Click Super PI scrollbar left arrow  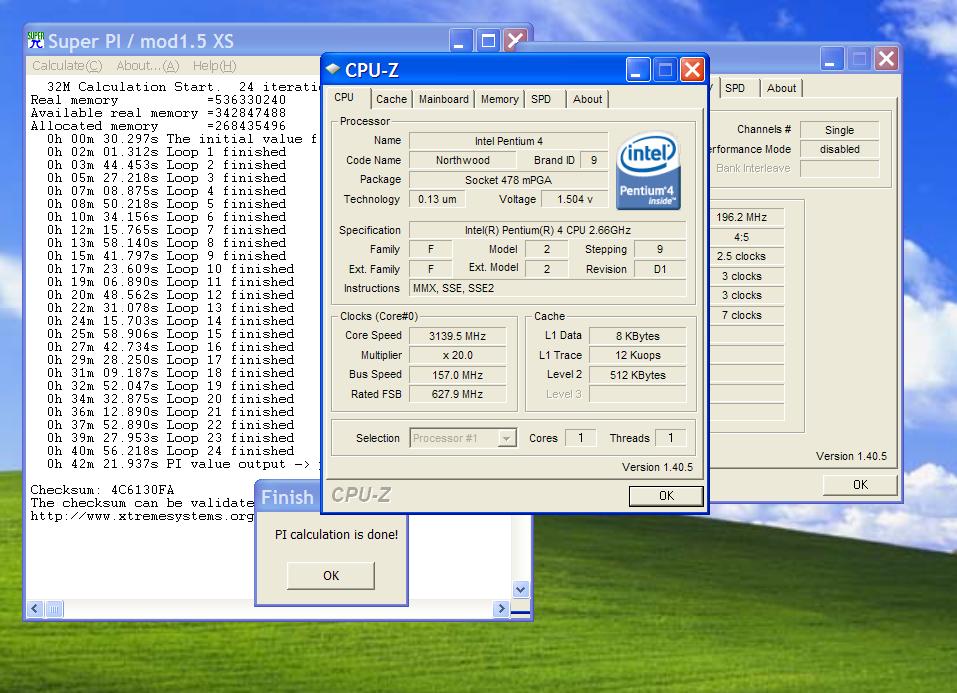point(35,608)
